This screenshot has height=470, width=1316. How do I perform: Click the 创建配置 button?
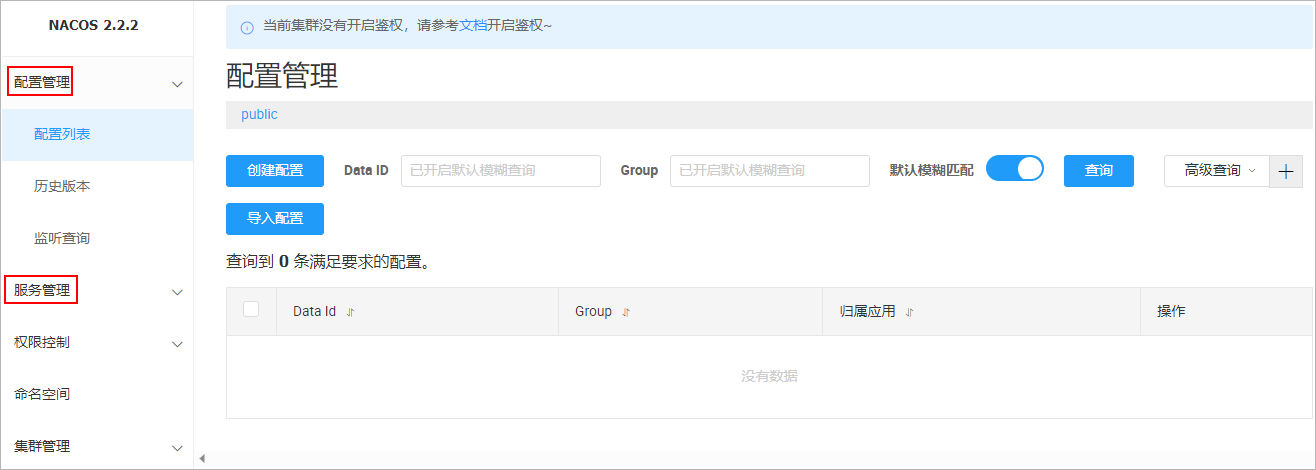click(275, 171)
